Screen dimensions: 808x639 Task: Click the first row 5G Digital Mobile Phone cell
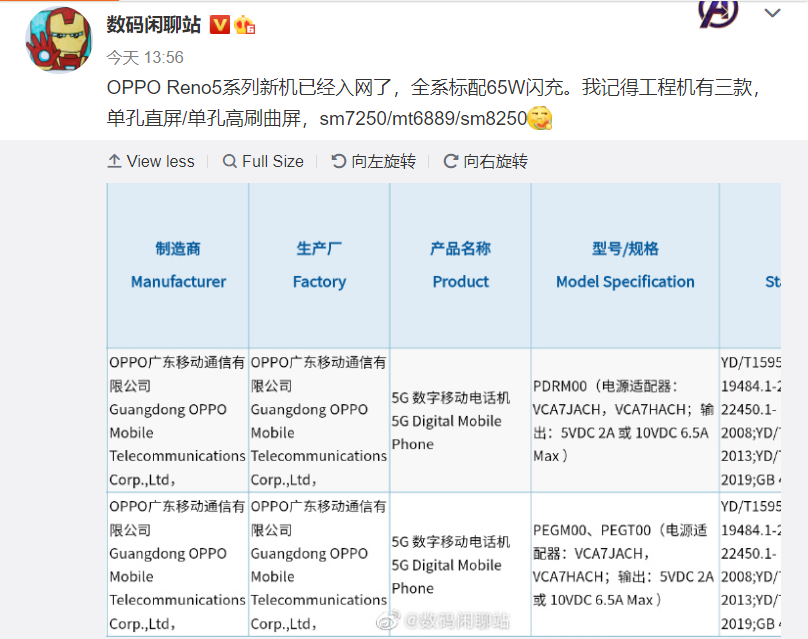coord(460,421)
